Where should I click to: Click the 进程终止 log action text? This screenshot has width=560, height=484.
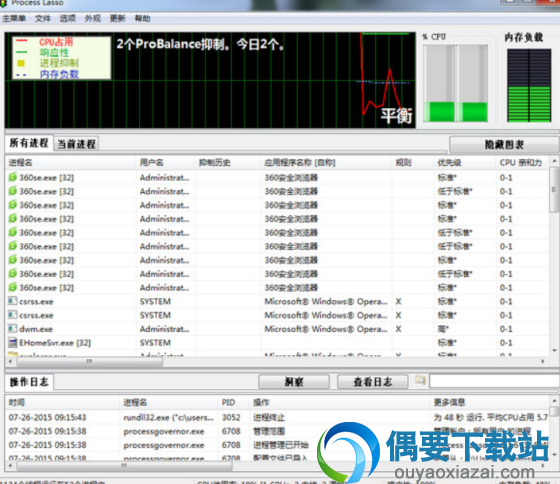tap(269, 417)
